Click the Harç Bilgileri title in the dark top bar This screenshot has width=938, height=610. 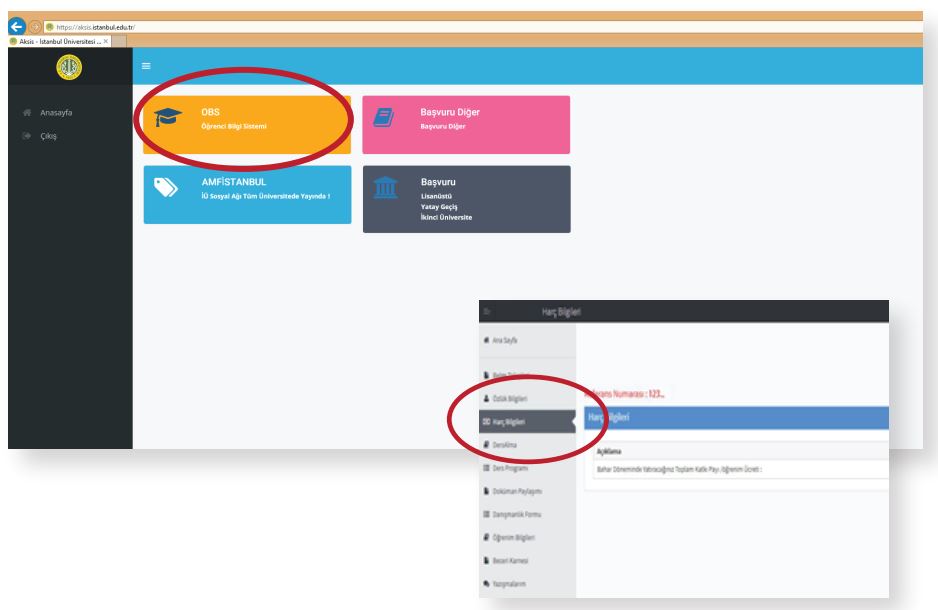tap(561, 312)
